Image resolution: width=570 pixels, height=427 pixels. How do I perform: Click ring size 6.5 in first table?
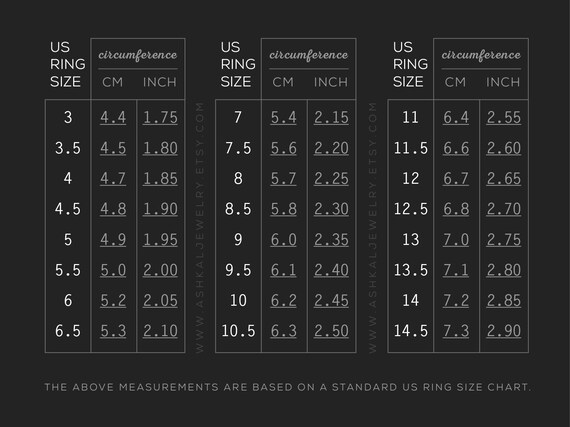(68, 331)
